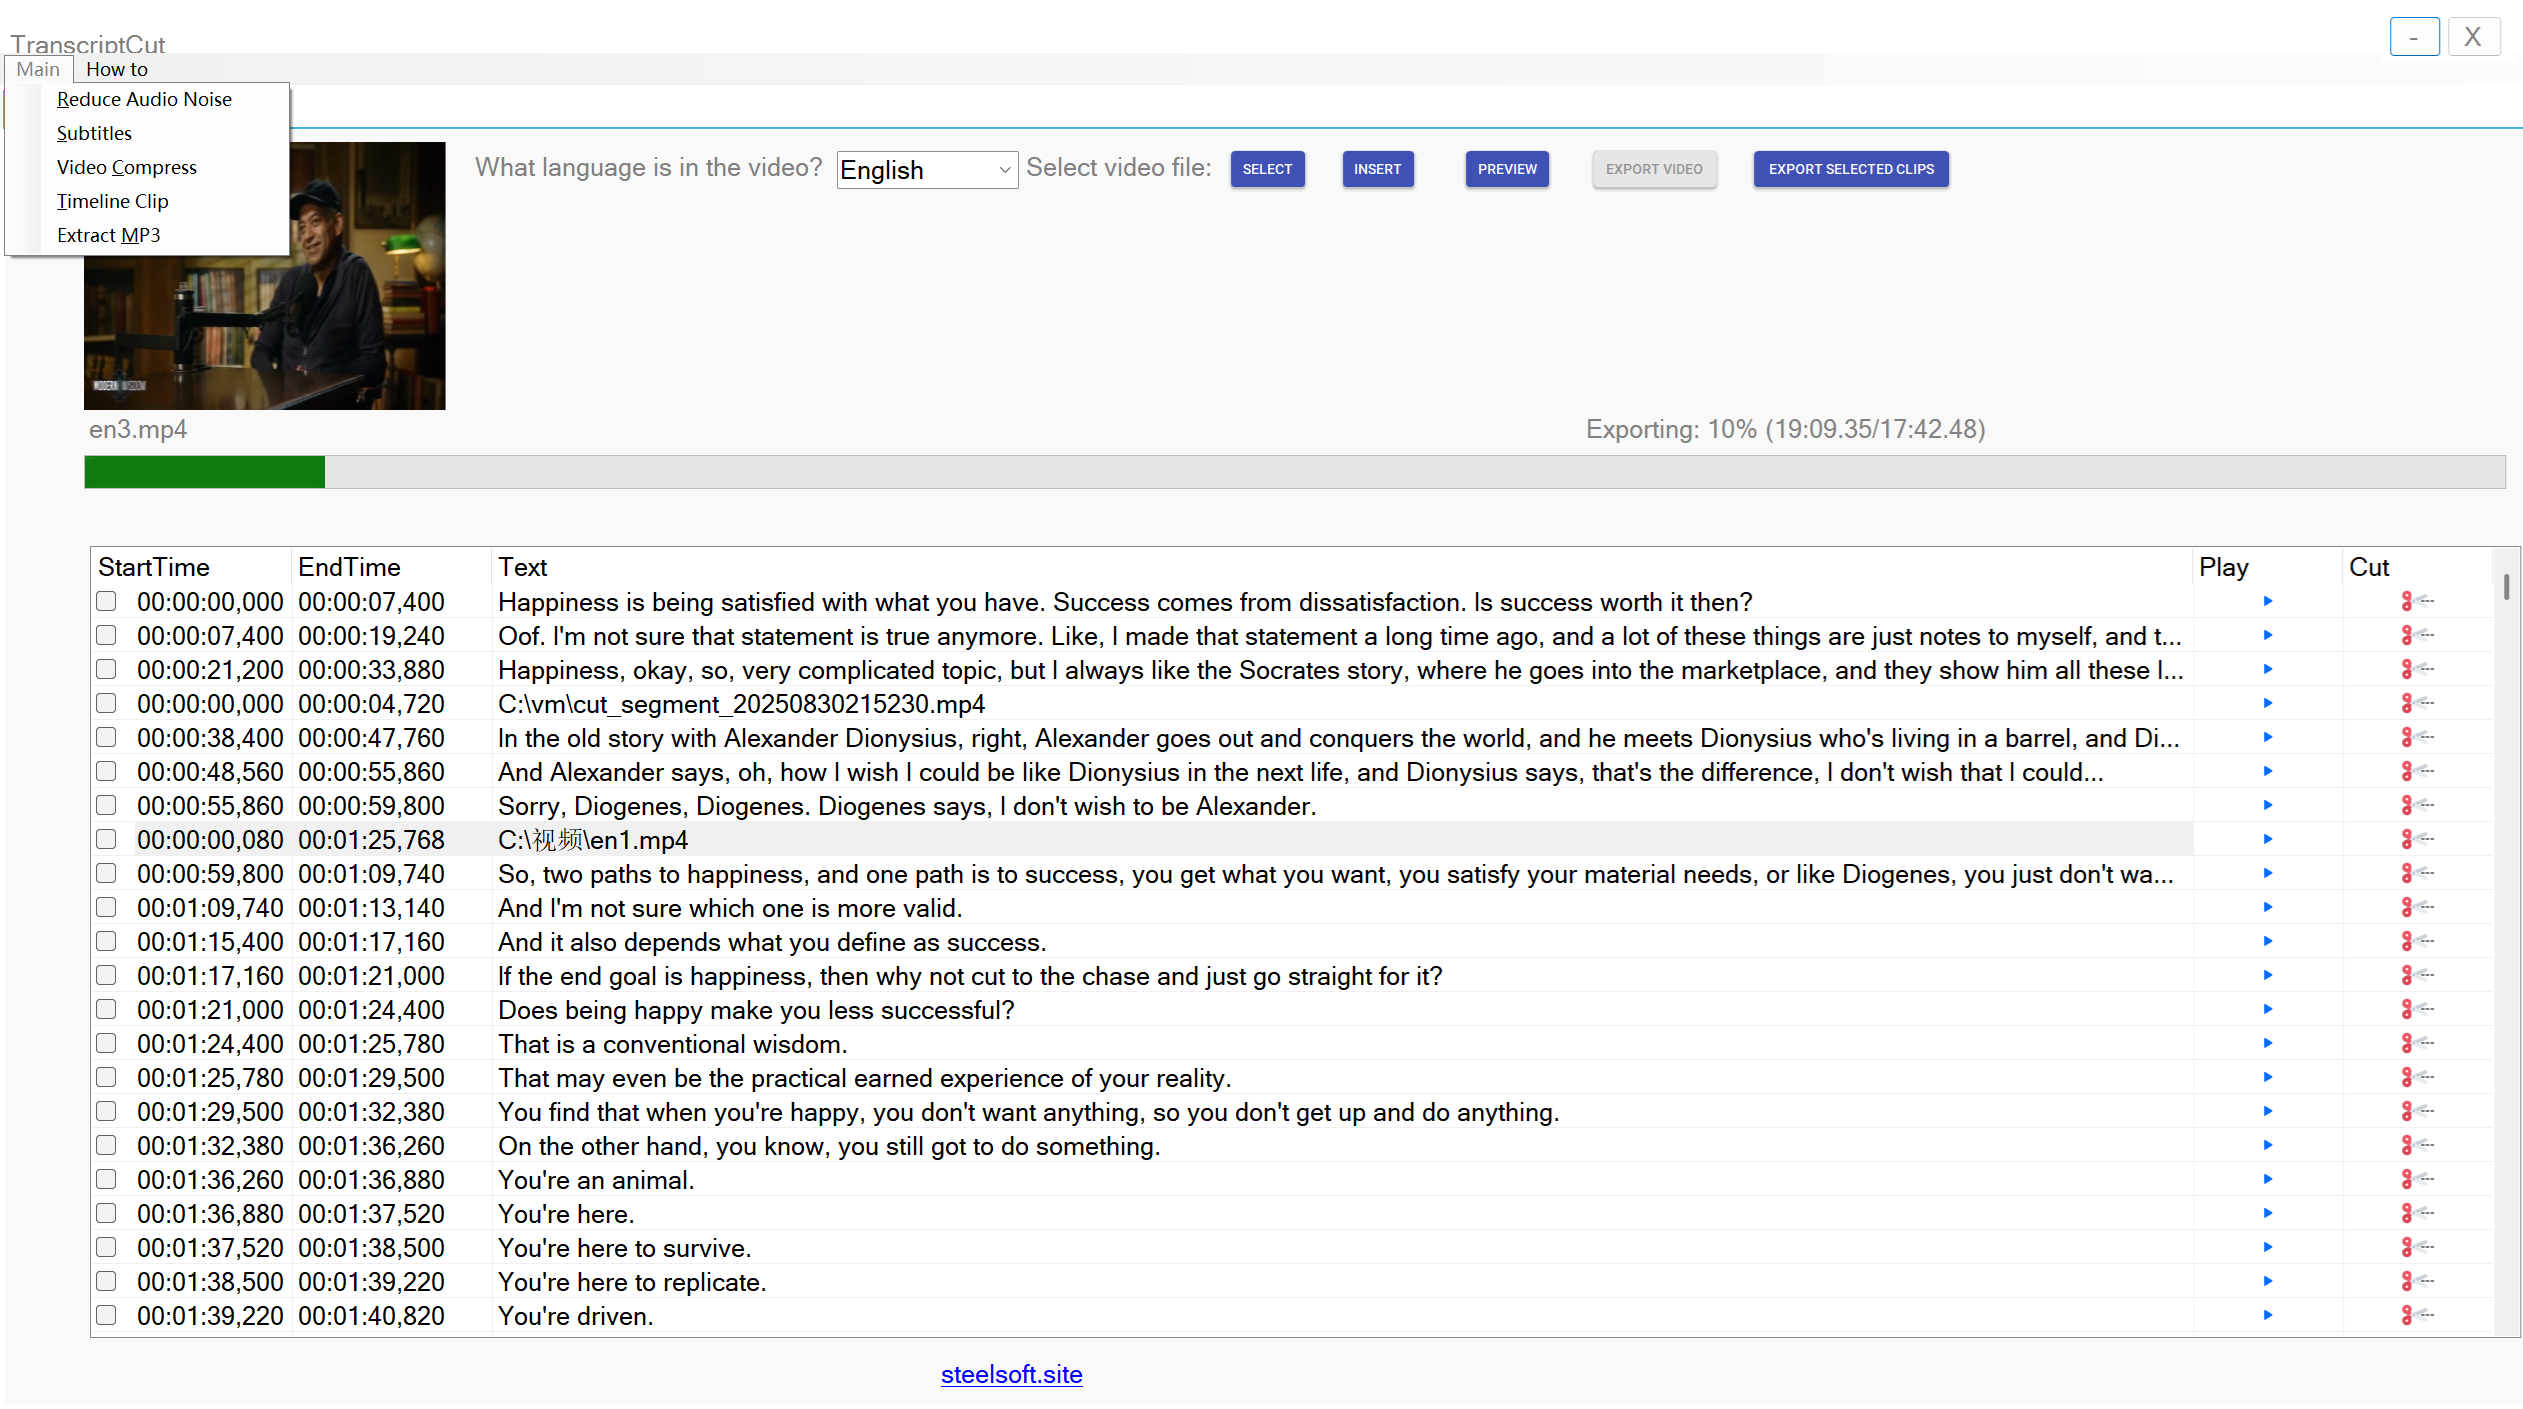Play 'On the other hand, you know' row
This screenshot has height=1409, width=2523.
(2267, 1145)
